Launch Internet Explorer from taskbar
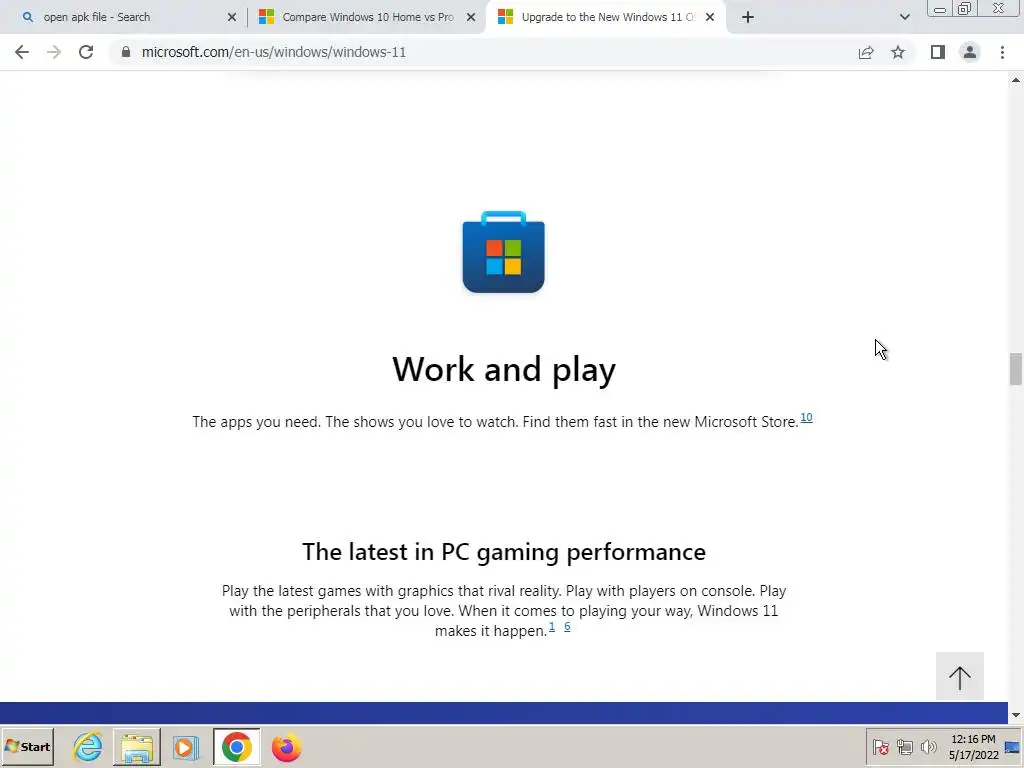This screenshot has height=768, width=1024. tap(88, 747)
